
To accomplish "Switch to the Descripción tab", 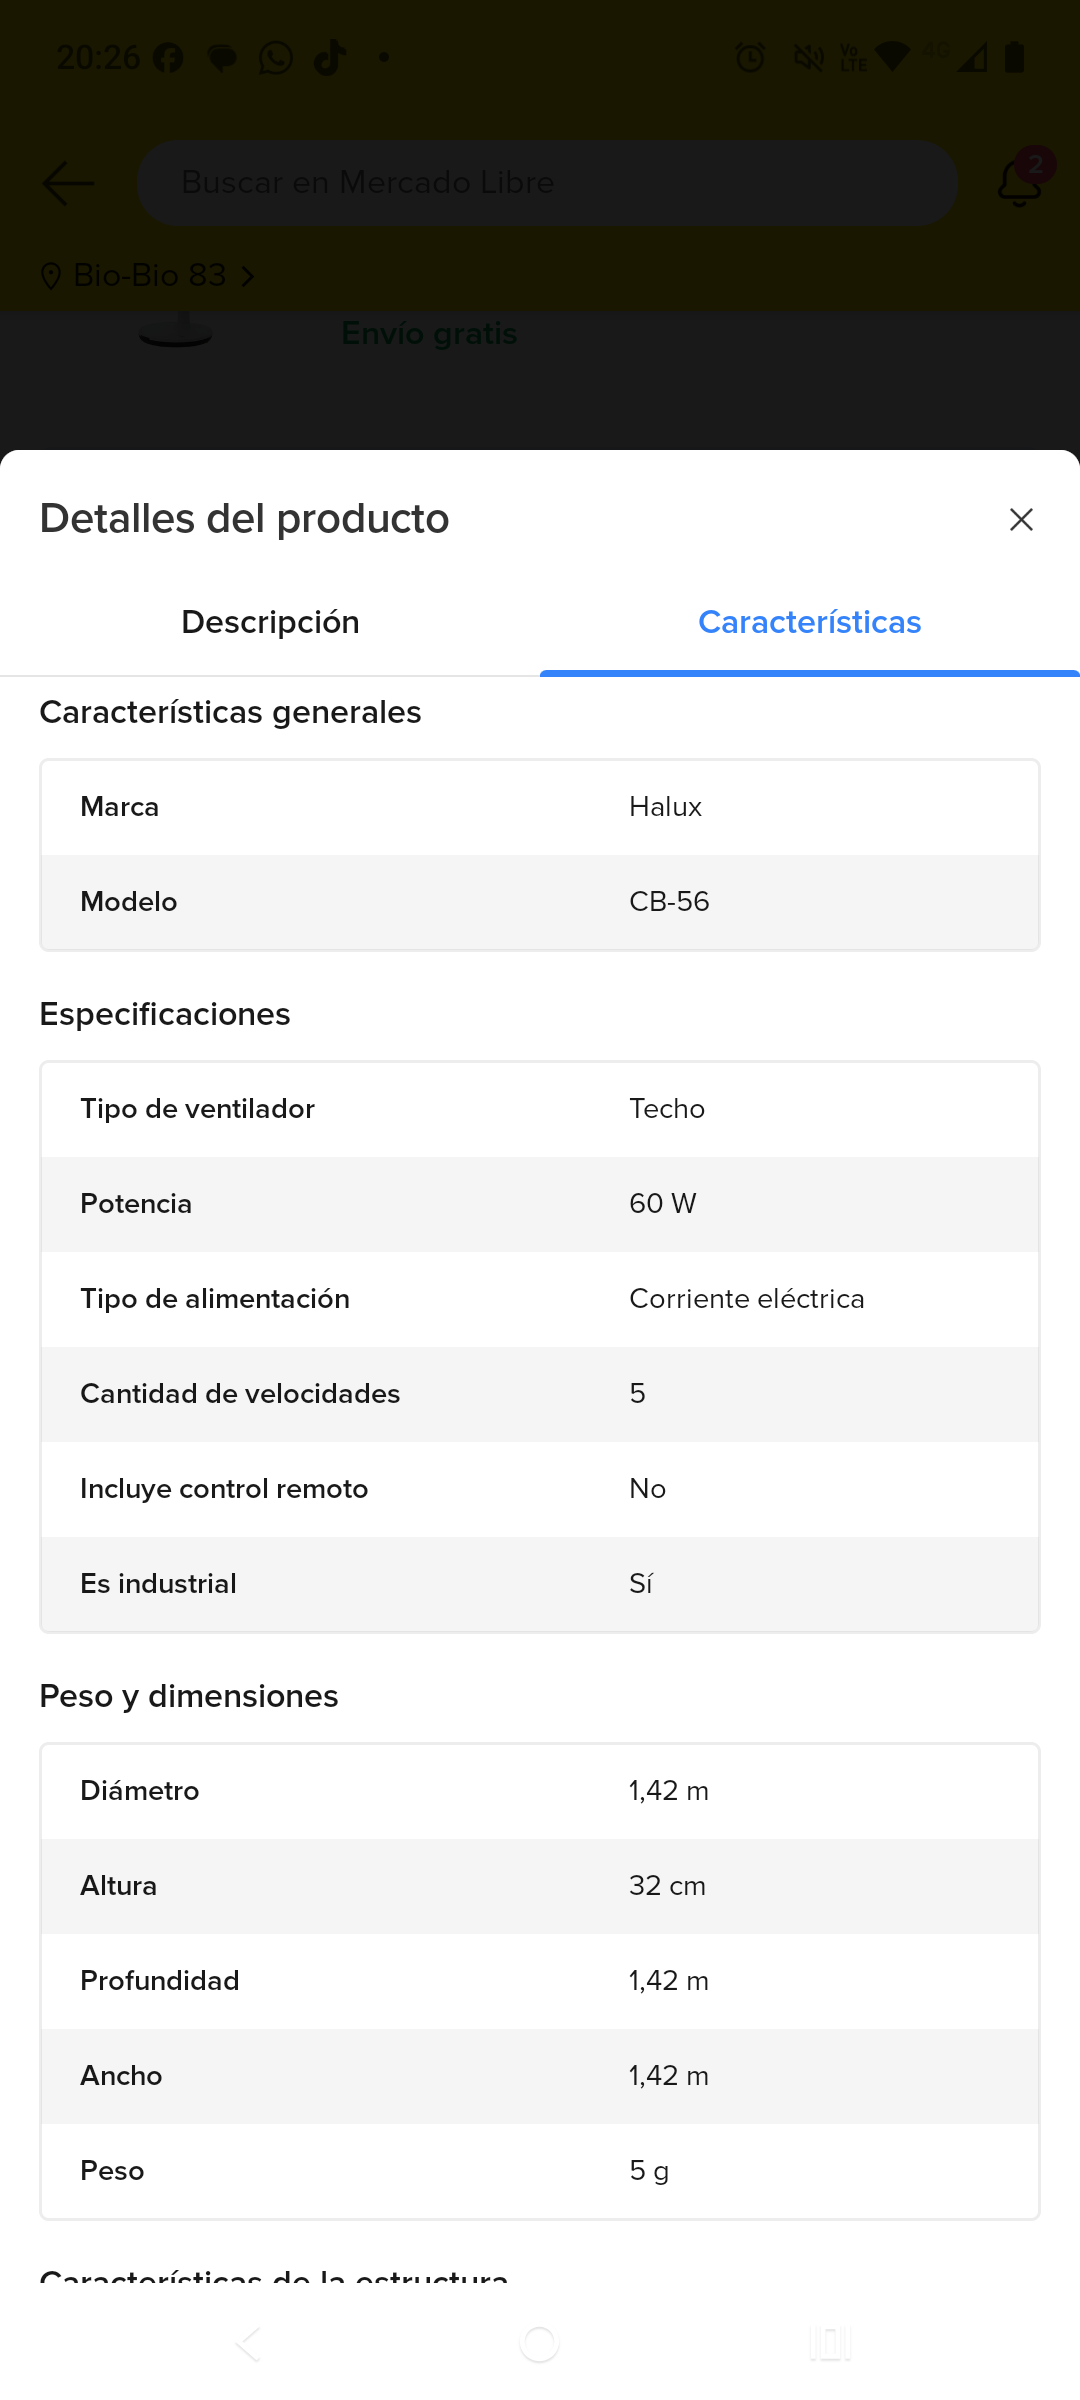I will 270,622.
